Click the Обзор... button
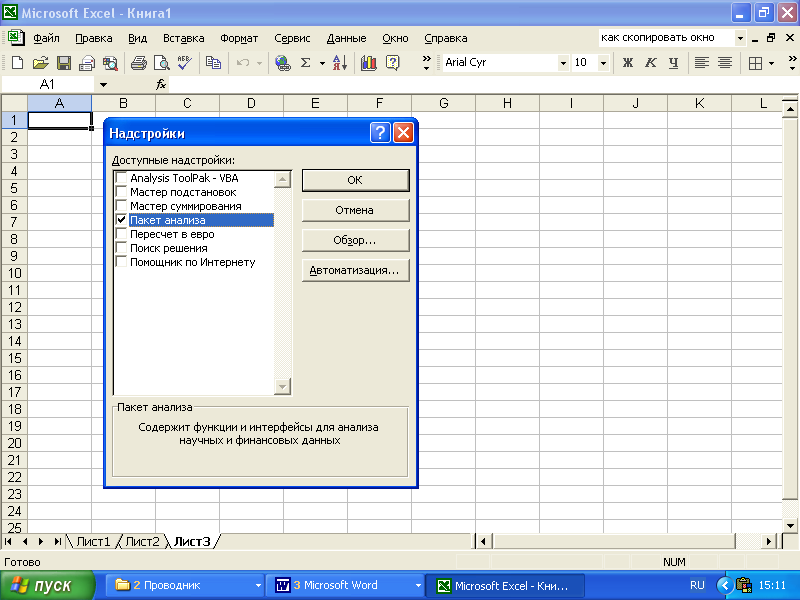This screenshot has width=800, height=600. coord(355,240)
